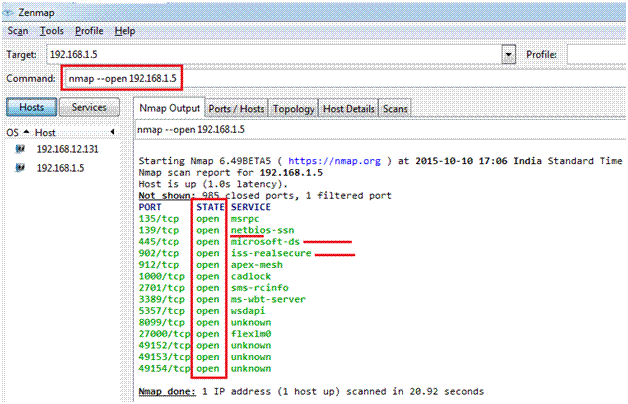This screenshot has width=628, height=404.
Task: Select the OS icon for host 192.168.12.131
Action: pos(20,149)
